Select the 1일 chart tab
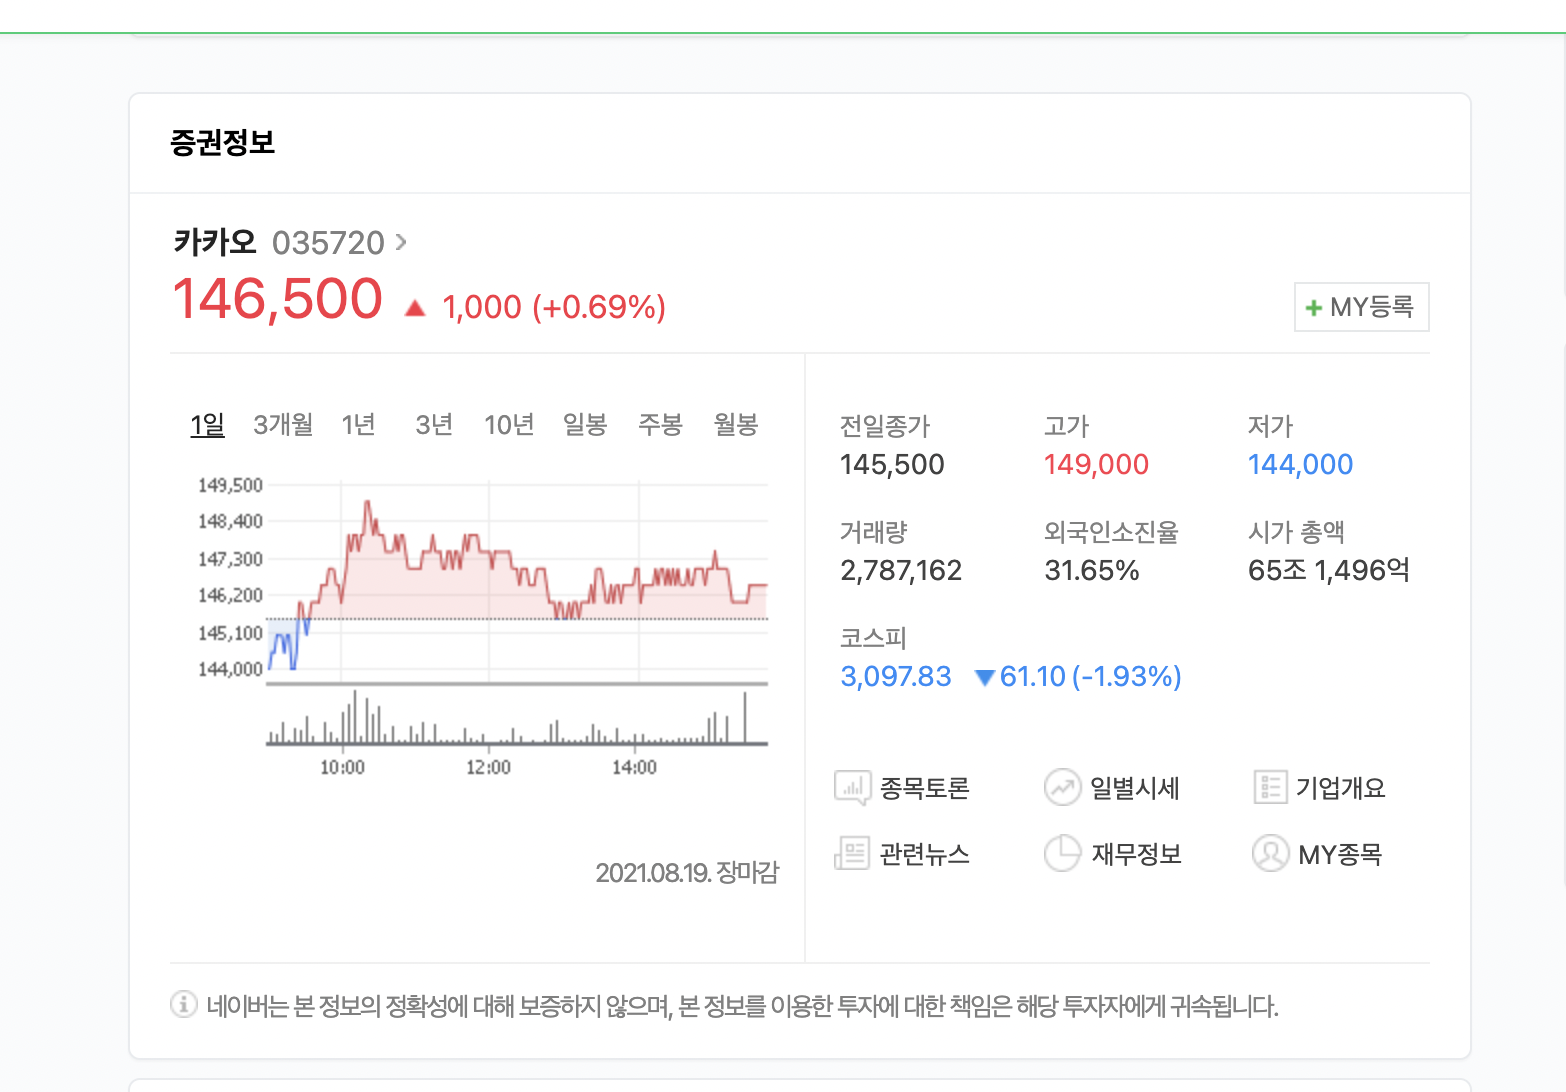The width and height of the screenshot is (1566, 1092). pos(207,425)
